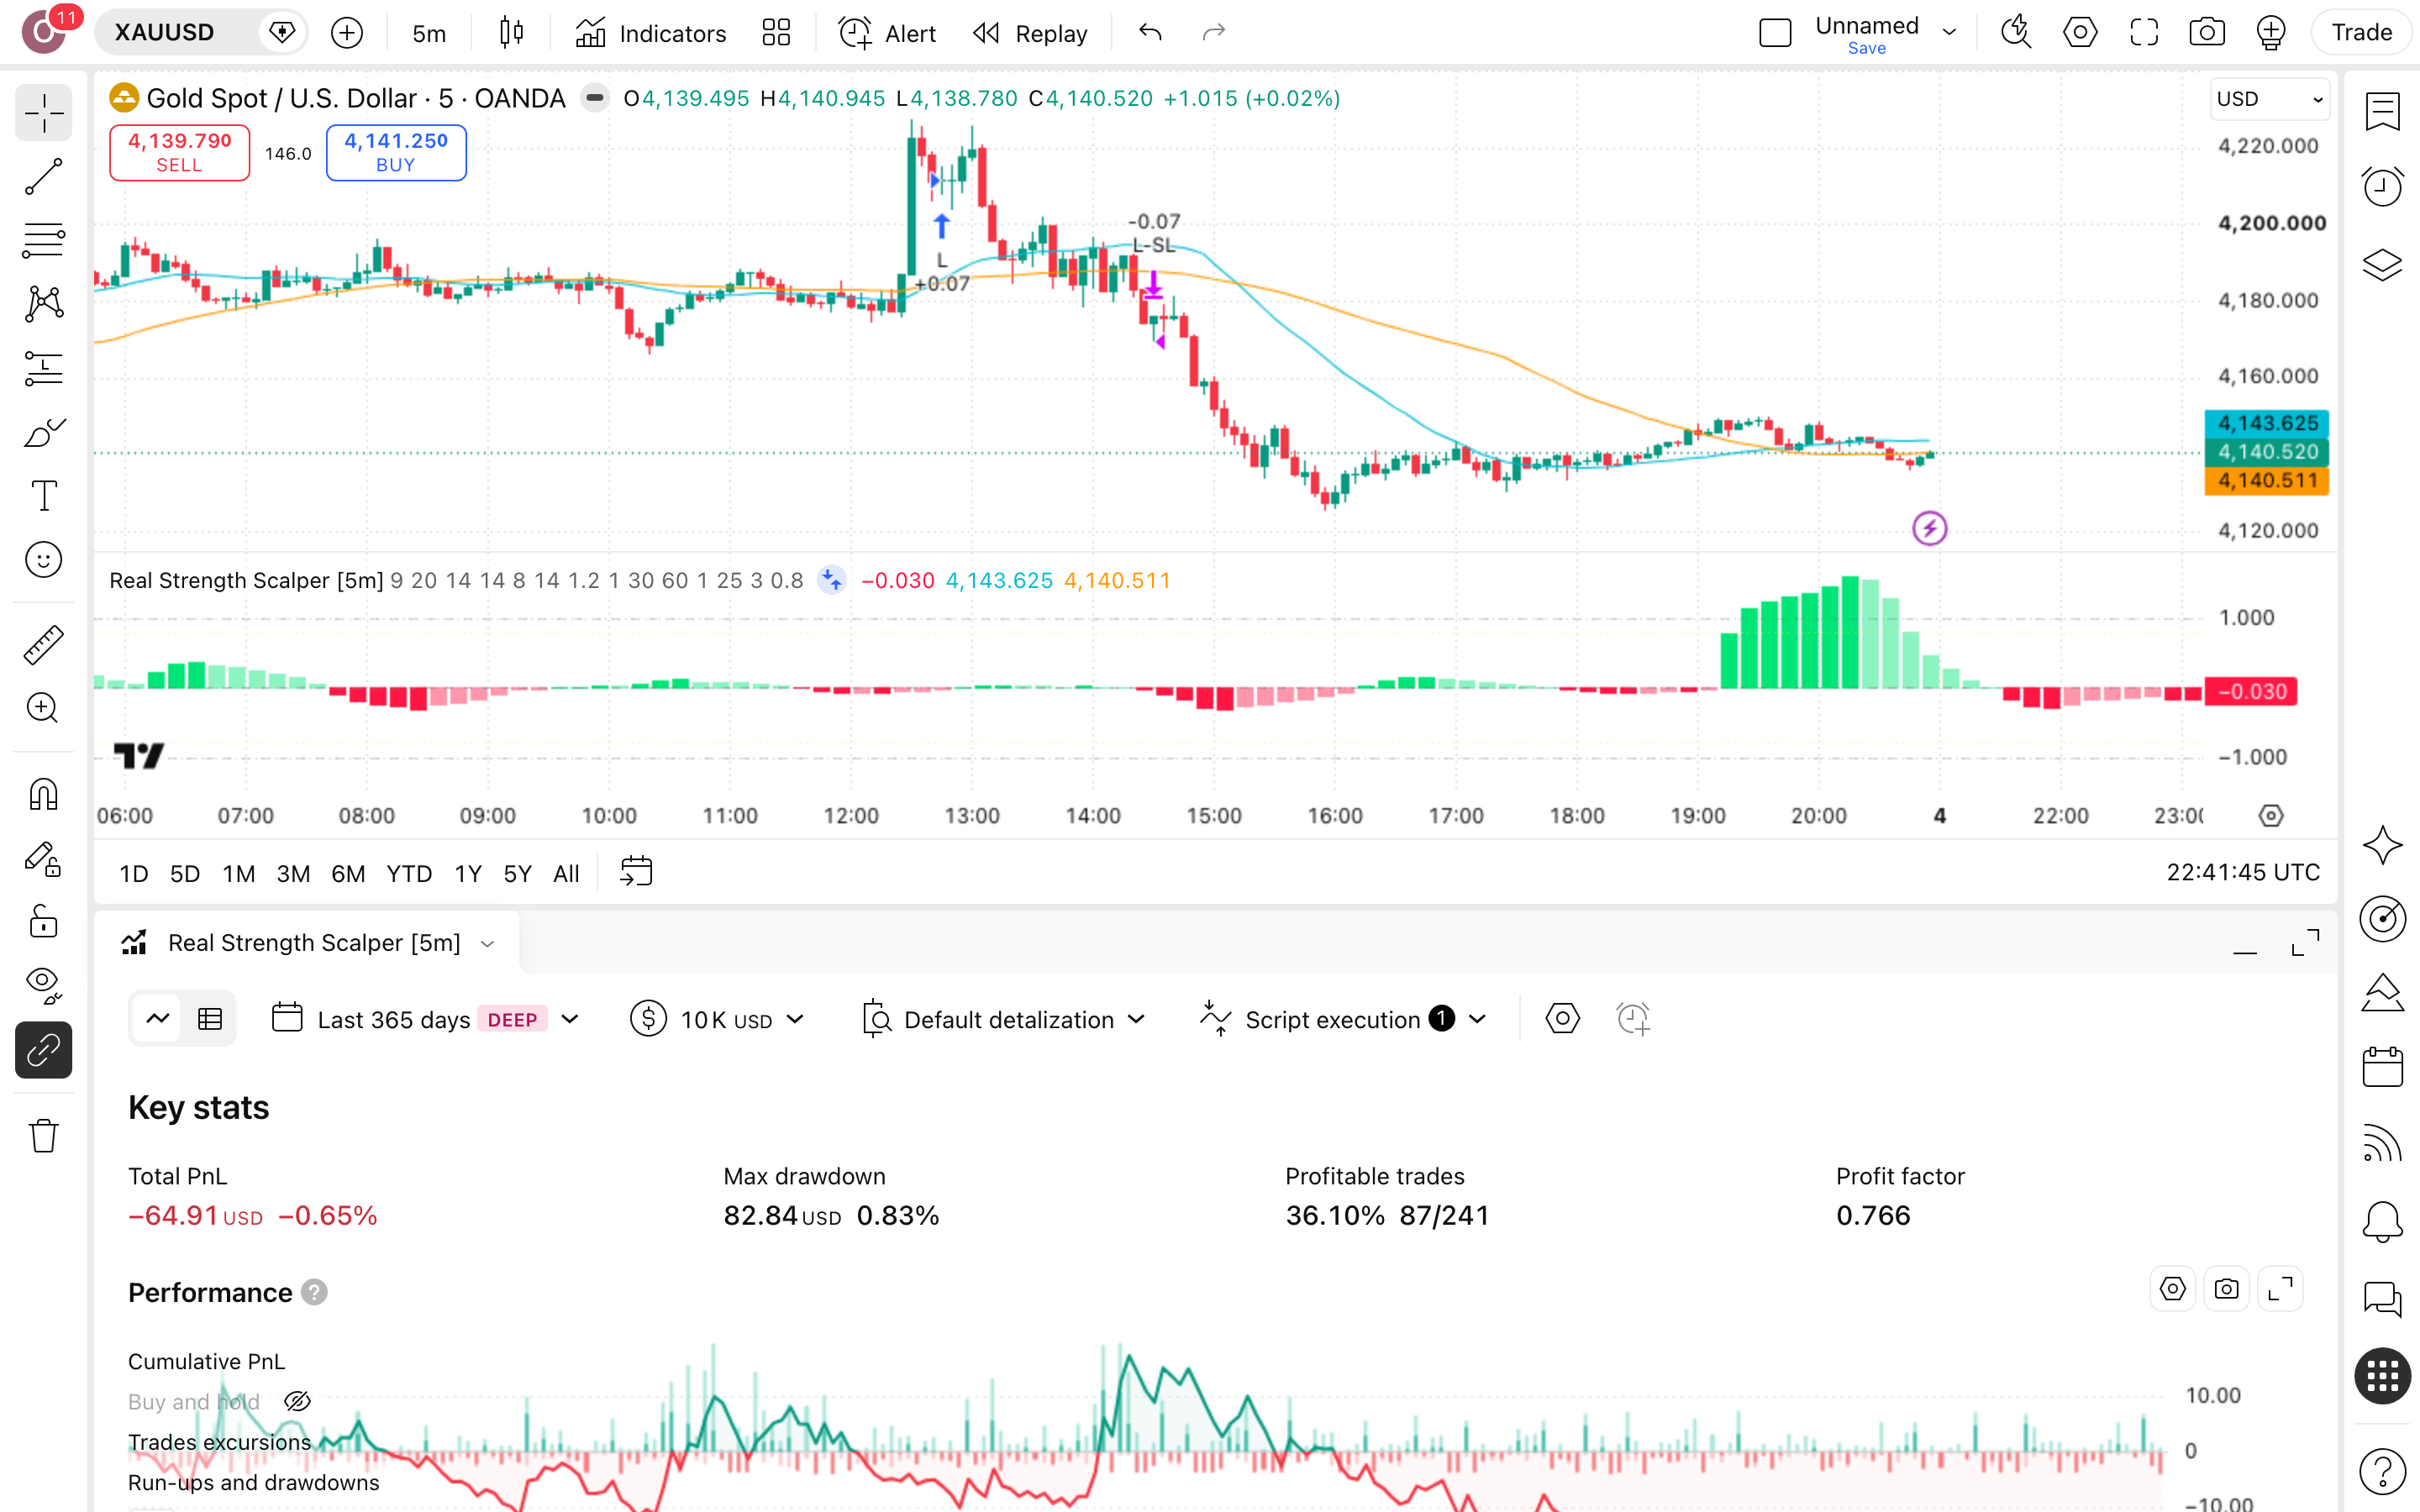
Task: Click the zoom in tool
Action: [44, 708]
